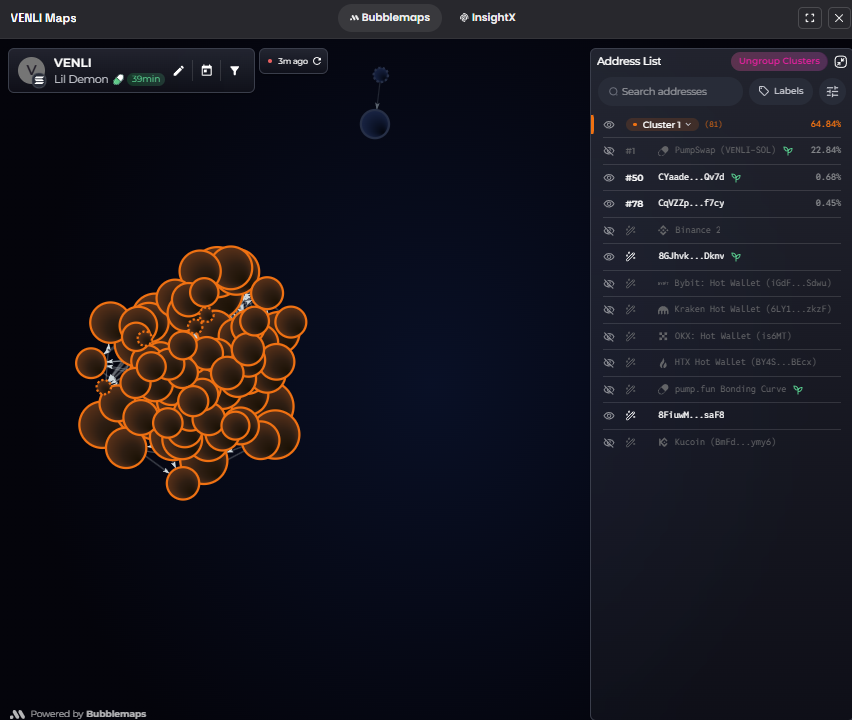Open the calendar history icon

click(206, 71)
